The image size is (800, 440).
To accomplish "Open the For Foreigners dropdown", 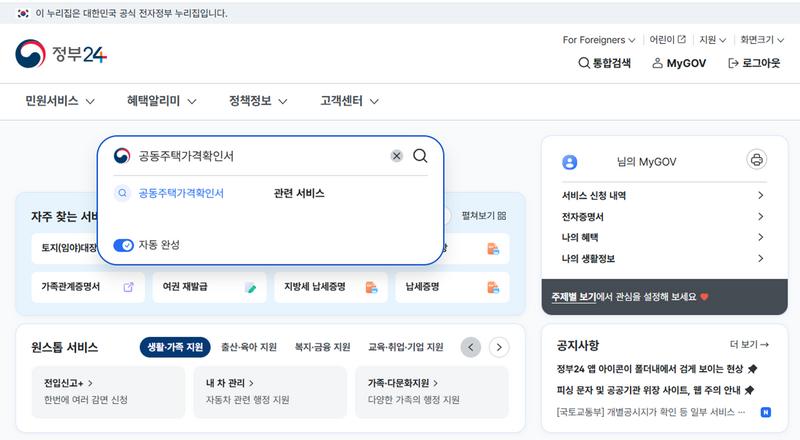I will click(599, 40).
